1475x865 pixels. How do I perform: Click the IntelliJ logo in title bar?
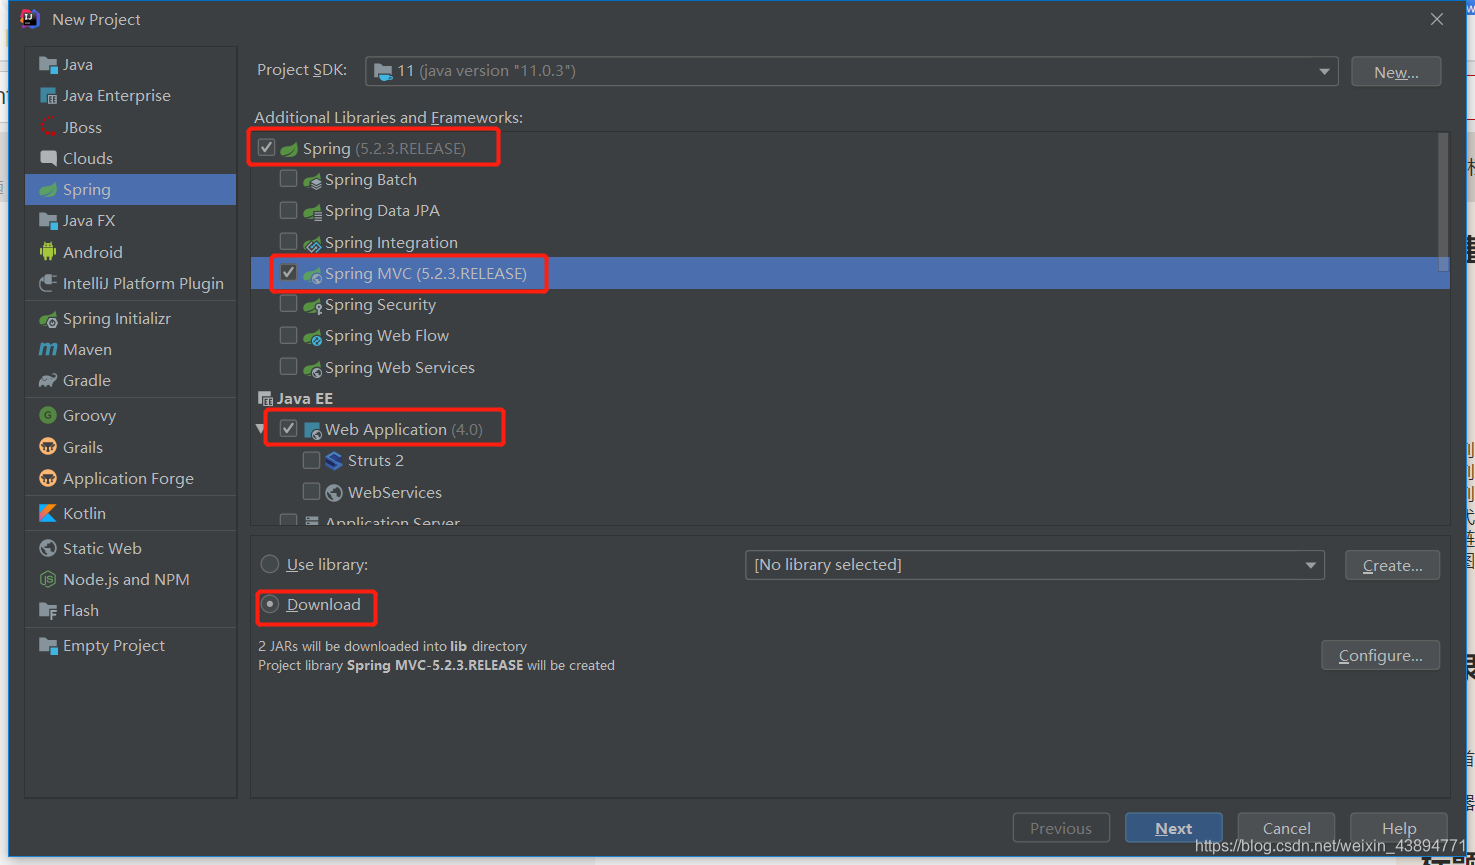pos(30,19)
